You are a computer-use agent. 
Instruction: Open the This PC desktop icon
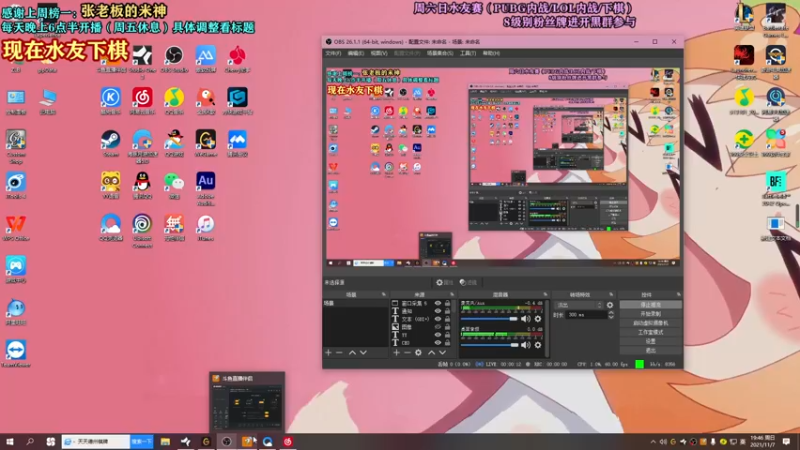coord(47,97)
